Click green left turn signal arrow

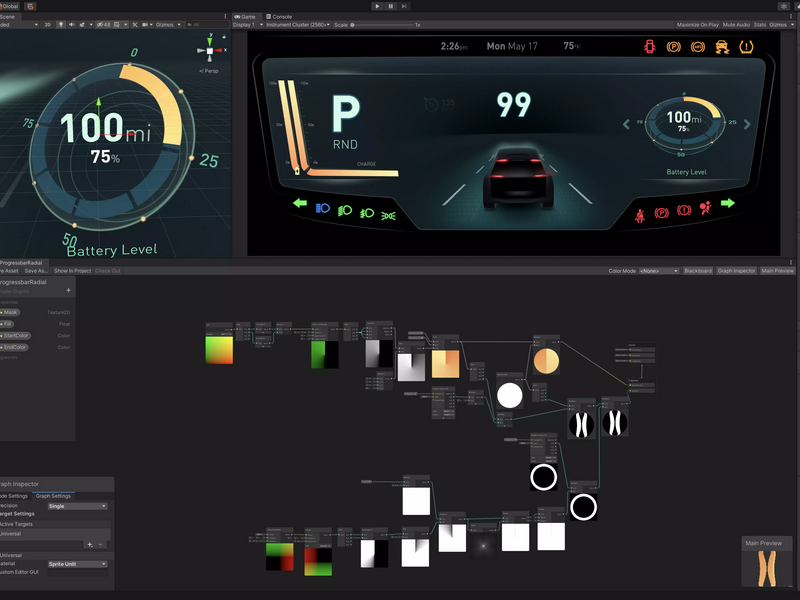pyautogui.click(x=300, y=203)
